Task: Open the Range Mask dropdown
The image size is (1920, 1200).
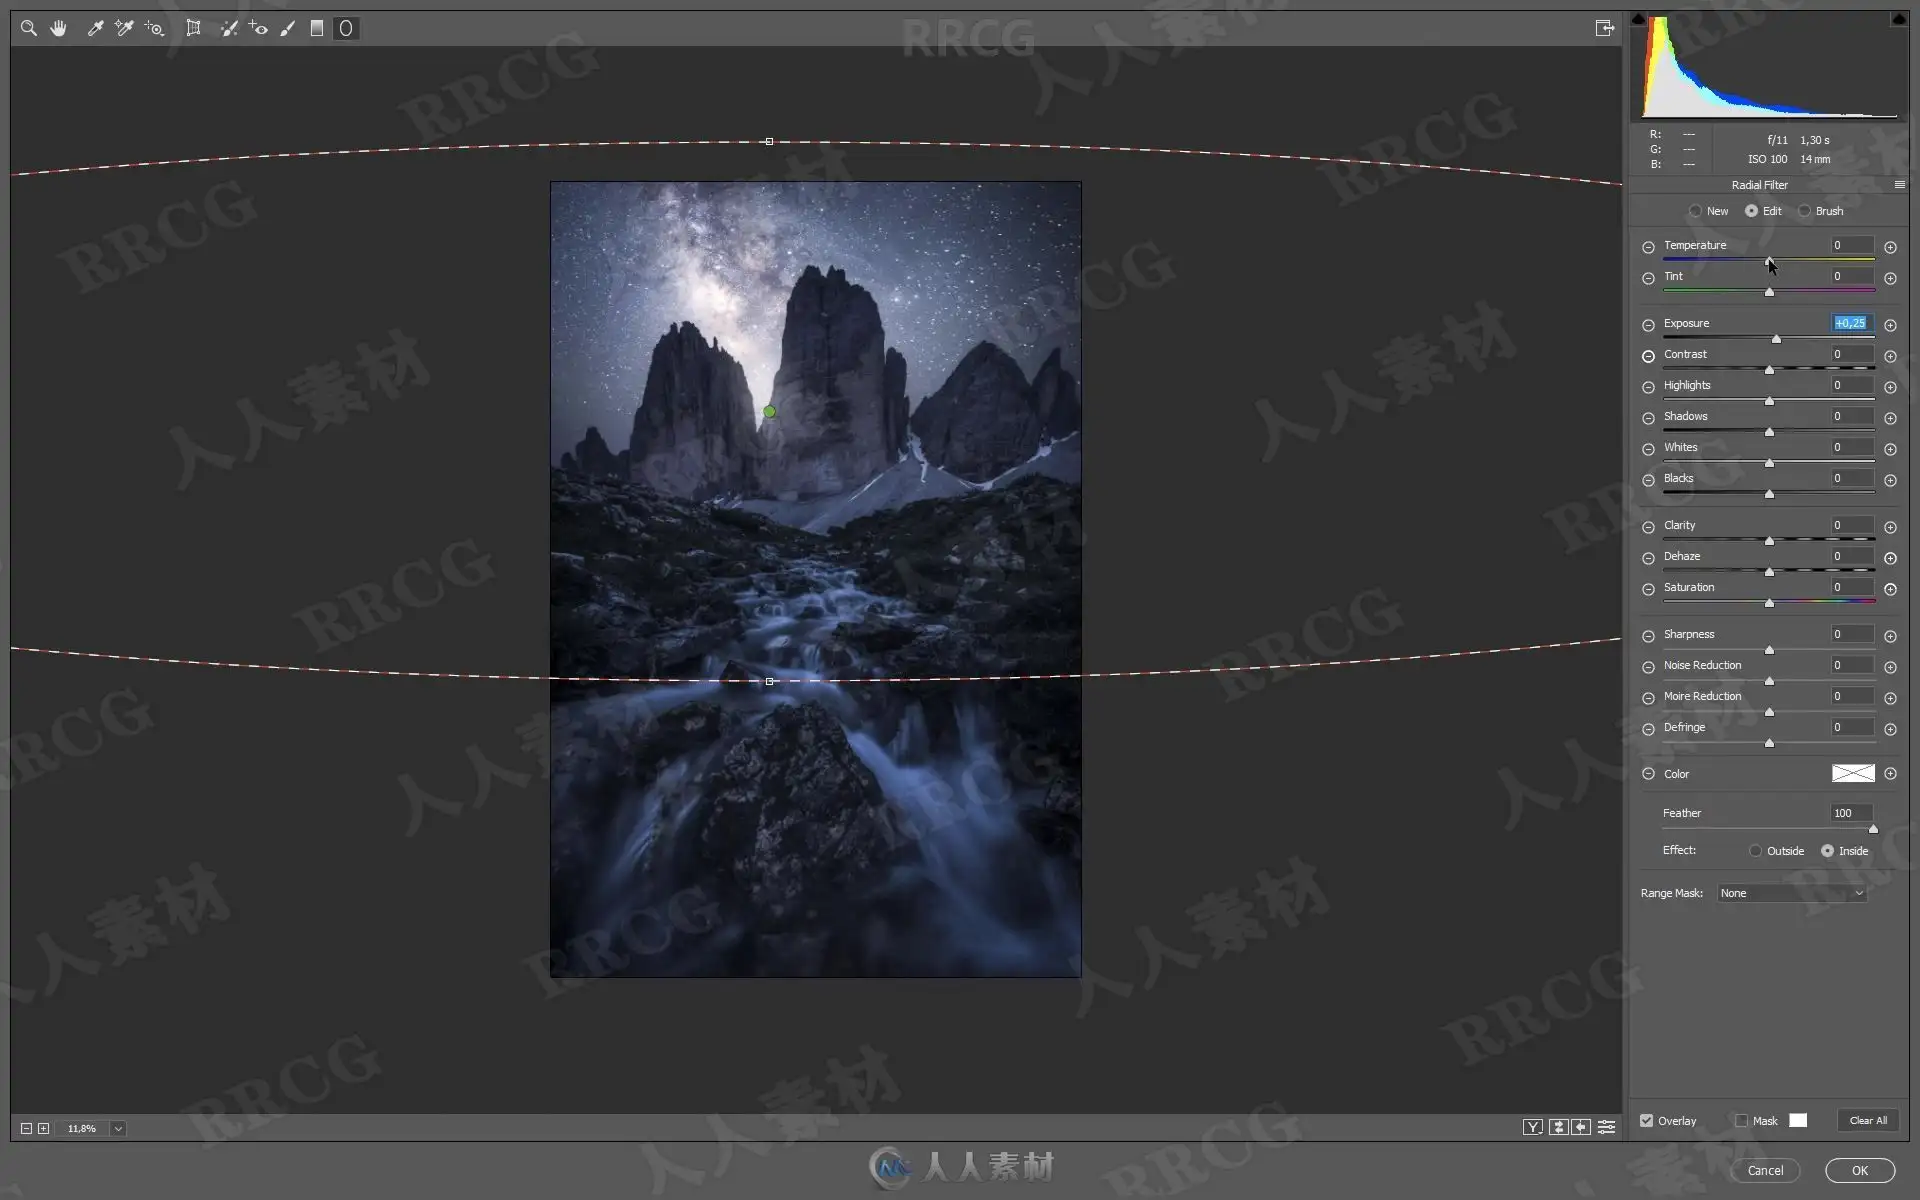Action: pos(1792,893)
